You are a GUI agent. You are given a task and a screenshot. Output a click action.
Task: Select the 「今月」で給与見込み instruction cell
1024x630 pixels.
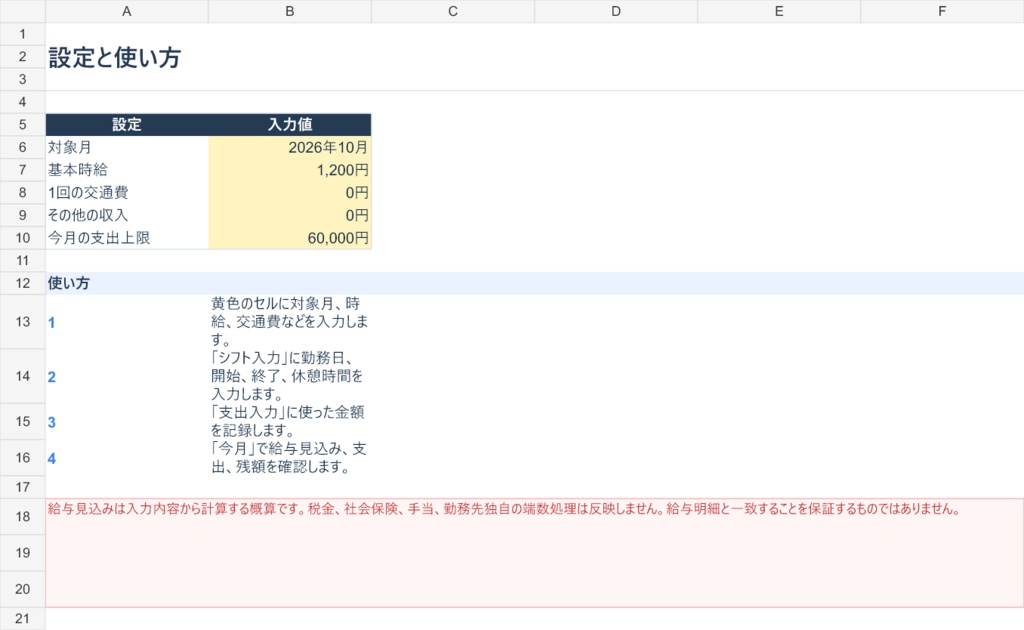click(x=290, y=458)
